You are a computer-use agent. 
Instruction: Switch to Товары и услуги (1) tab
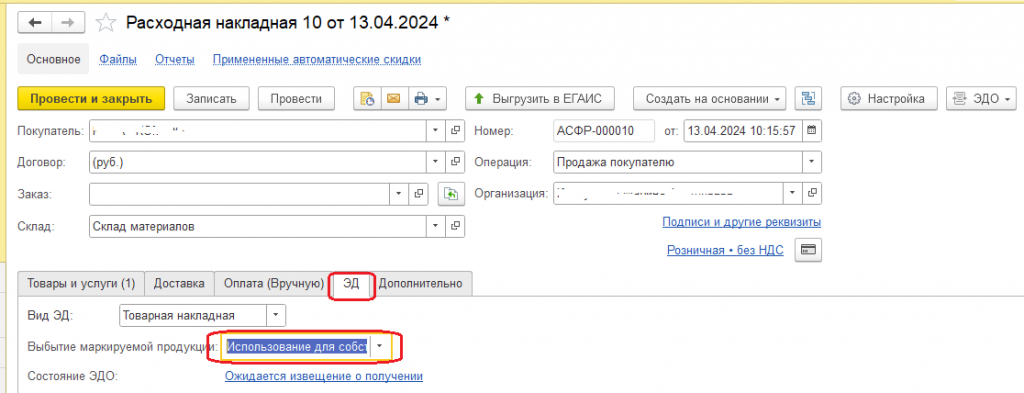[x=81, y=283]
